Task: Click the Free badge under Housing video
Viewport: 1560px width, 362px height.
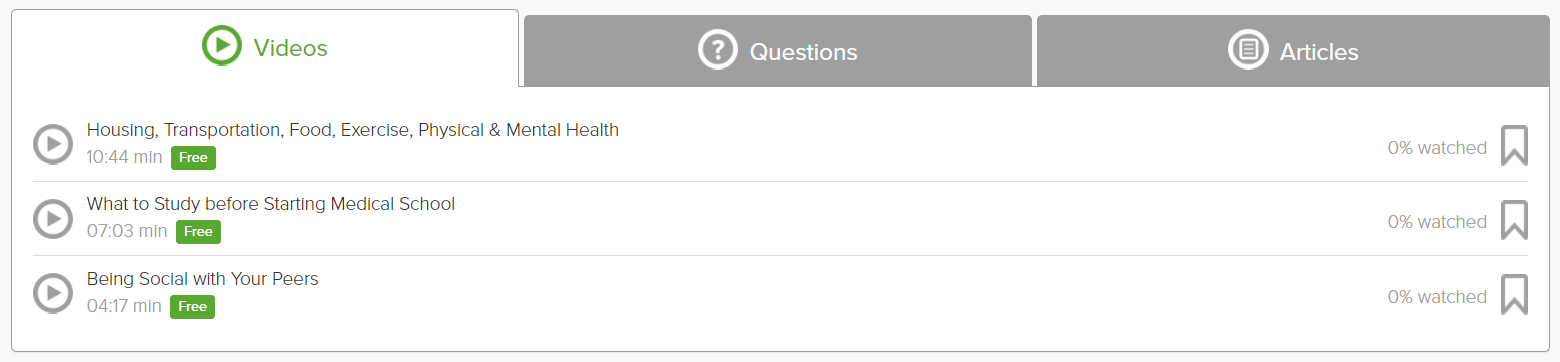Action: pyautogui.click(x=193, y=158)
